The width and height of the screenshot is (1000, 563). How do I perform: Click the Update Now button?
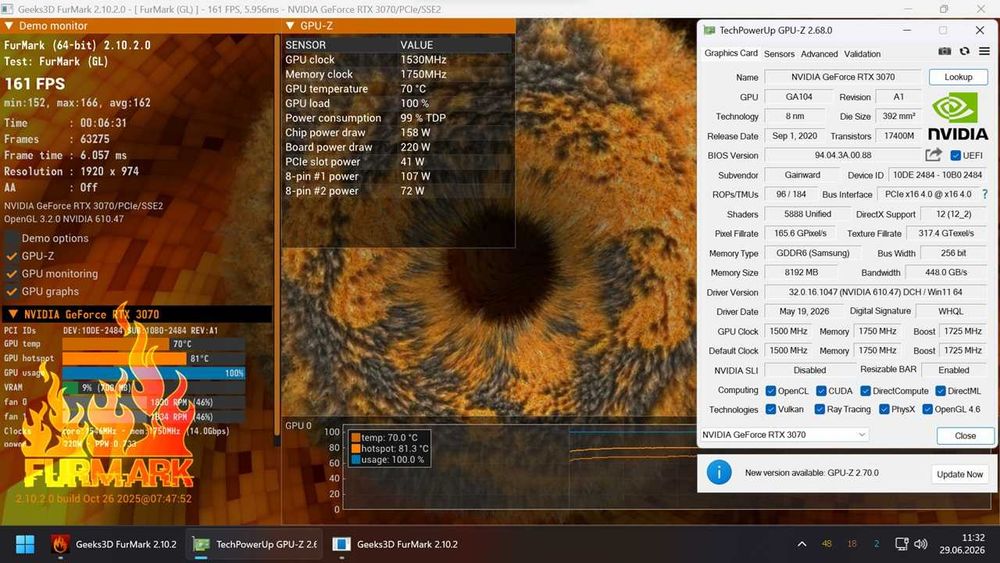point(959,474)
